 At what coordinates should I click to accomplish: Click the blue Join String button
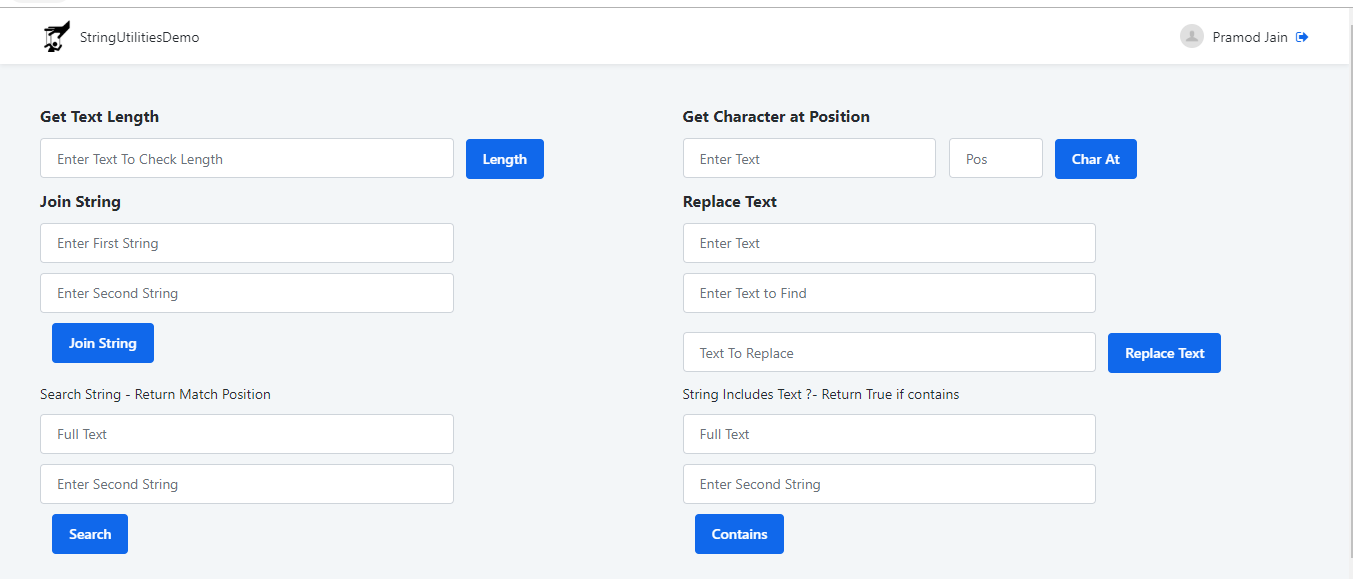point(103,343)
